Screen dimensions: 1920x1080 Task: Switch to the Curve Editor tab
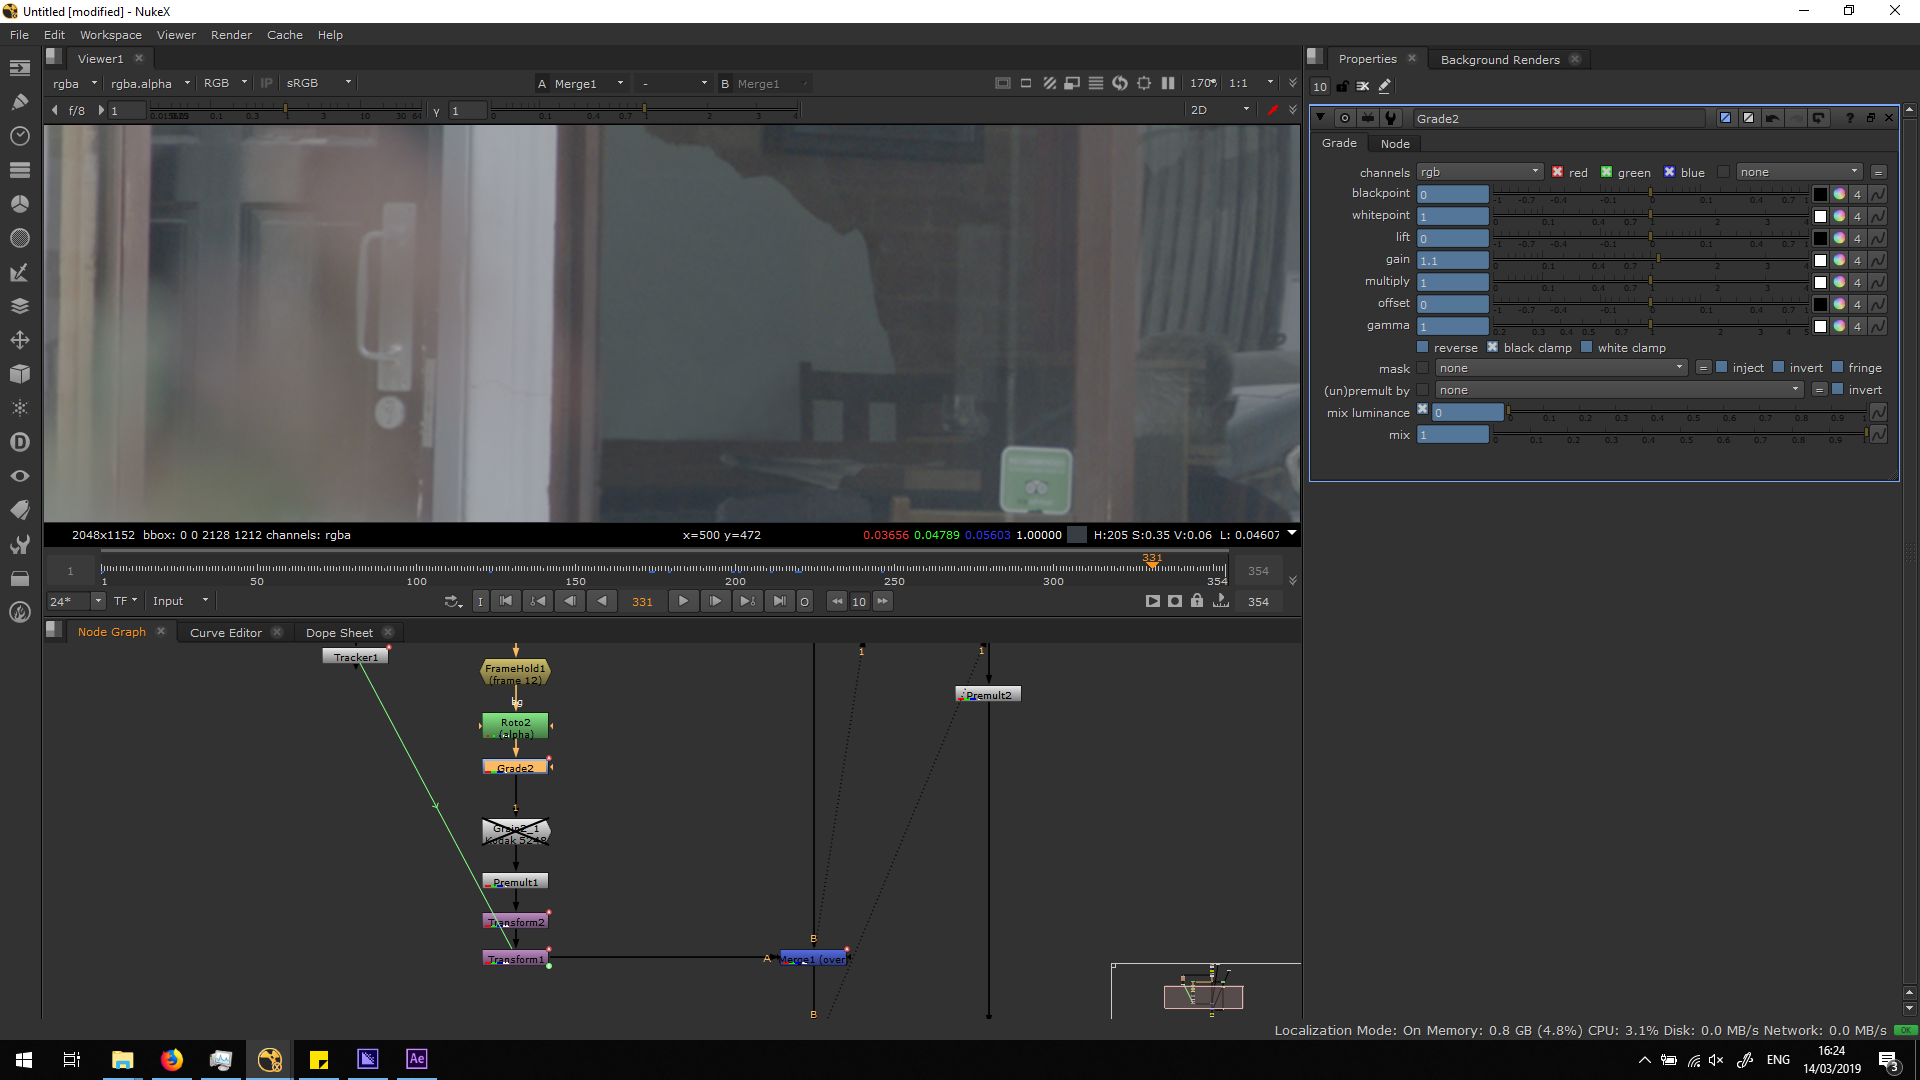pos(225,632)
